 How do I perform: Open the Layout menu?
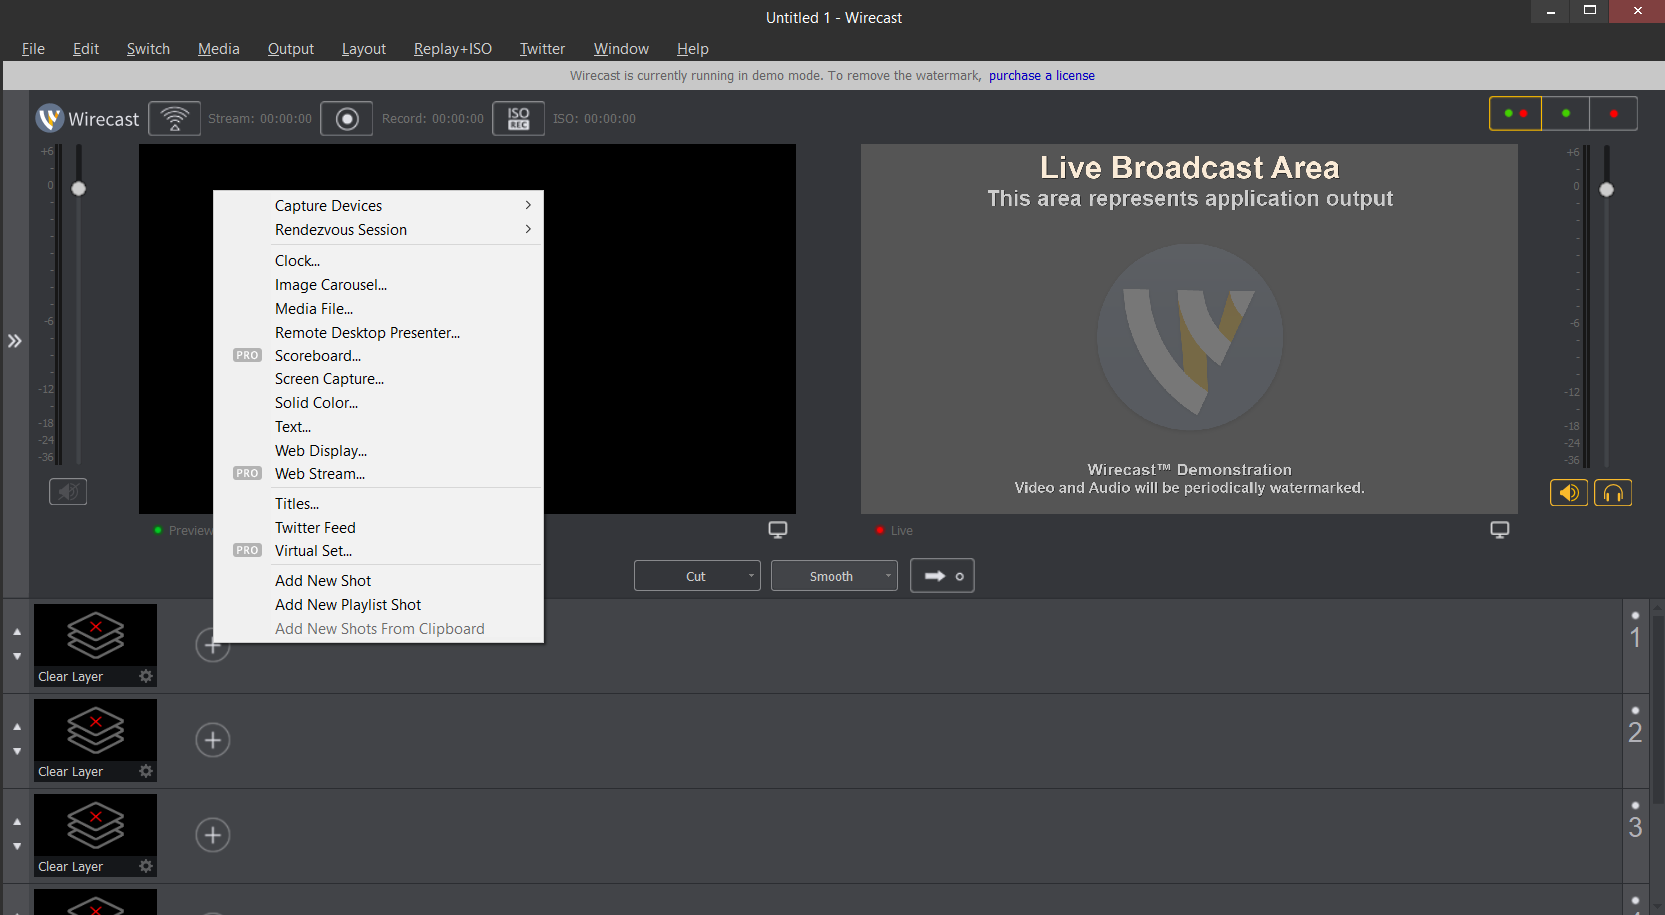point(364,48)
